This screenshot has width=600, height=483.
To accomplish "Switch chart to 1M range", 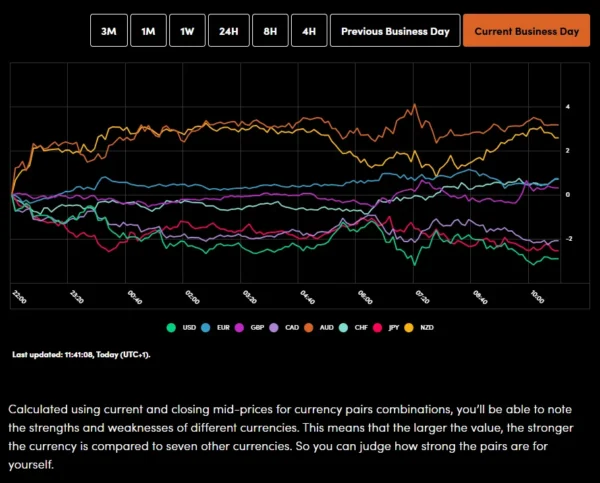I will tap(147, 31).
